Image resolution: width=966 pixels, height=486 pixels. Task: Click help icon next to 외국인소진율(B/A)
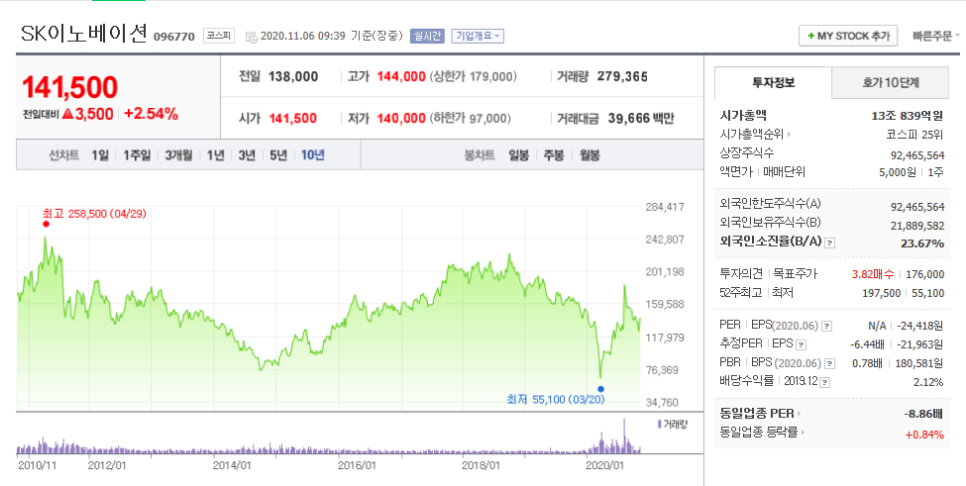pyautogui.click(x=830, y=243)
